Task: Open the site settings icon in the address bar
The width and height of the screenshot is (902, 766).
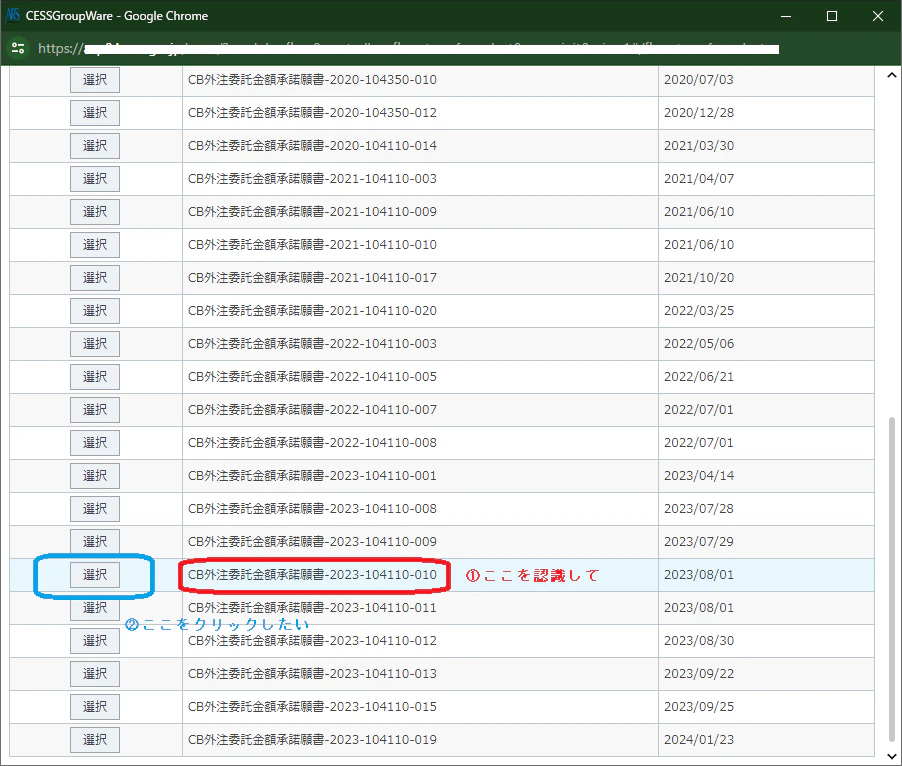Action: pos(18,46)
